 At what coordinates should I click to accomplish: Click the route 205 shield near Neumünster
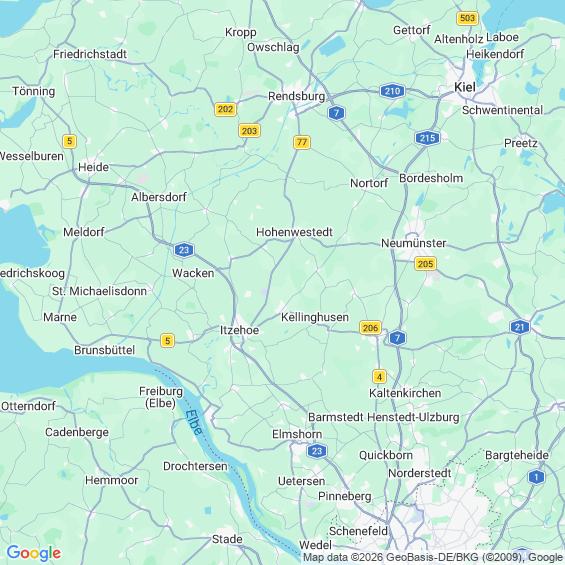(425, 264)
